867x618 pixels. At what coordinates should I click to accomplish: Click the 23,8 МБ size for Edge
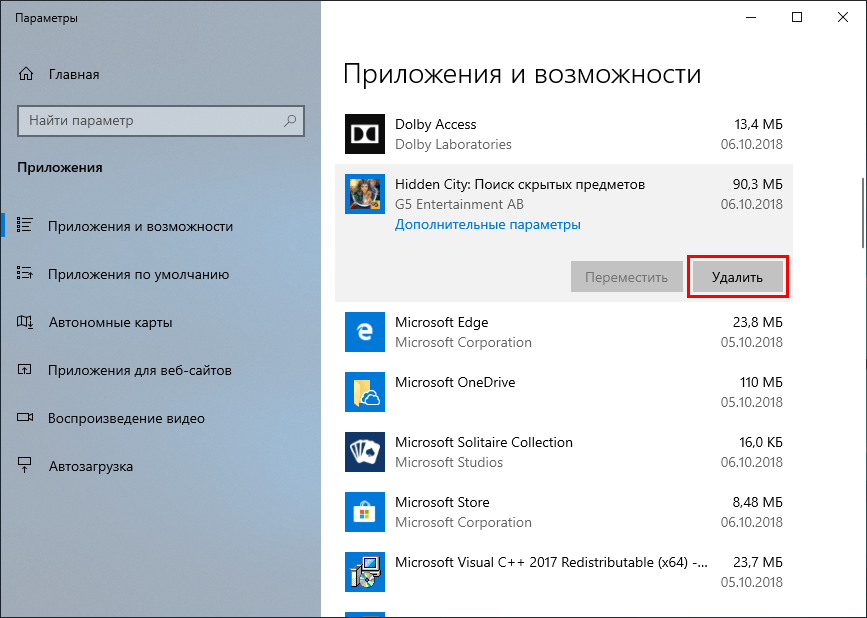[x=758, y=322]
